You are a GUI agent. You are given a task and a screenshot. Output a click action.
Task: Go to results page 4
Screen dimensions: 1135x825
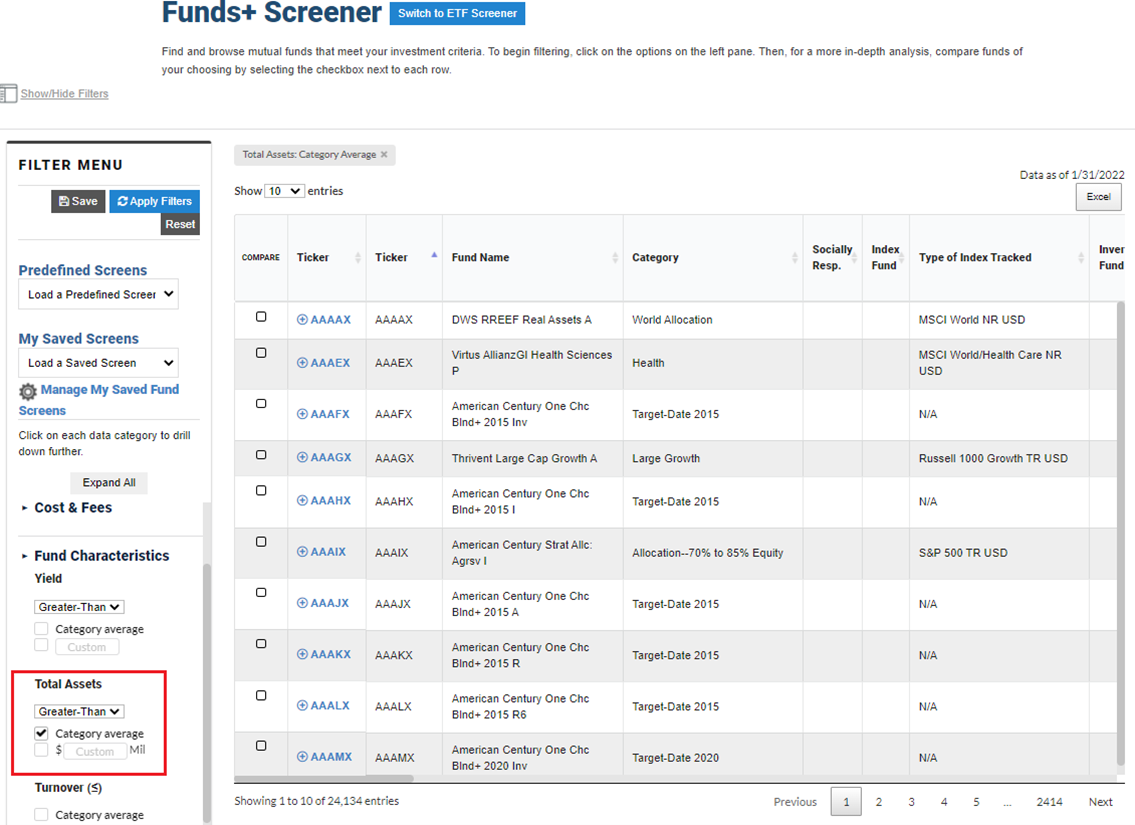[x=944, y=802]
